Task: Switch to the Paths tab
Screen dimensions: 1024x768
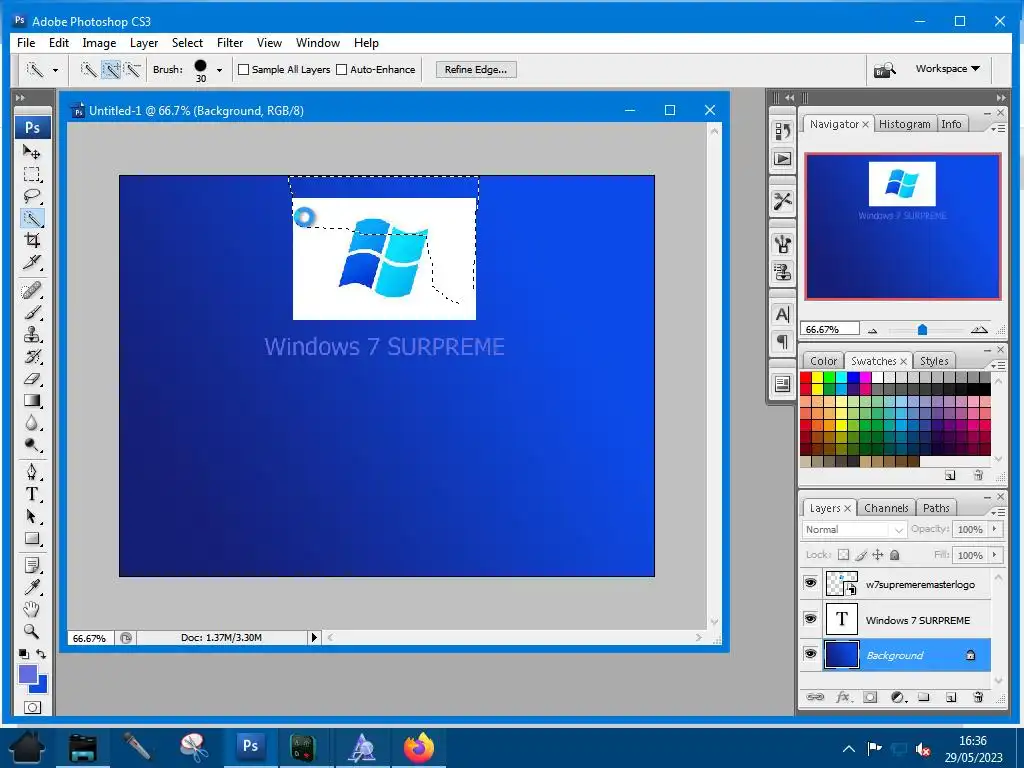Action: pos(936,508)
